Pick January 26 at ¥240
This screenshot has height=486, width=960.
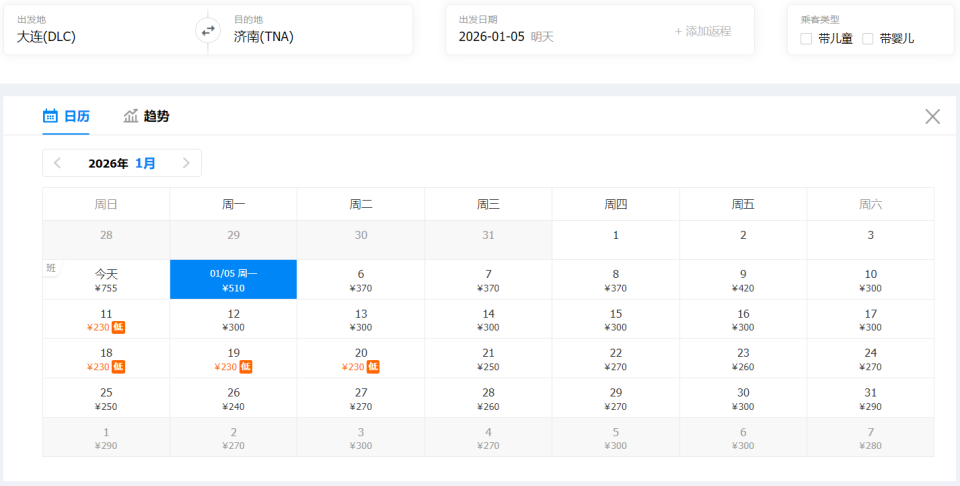click(x=233, y=398)
